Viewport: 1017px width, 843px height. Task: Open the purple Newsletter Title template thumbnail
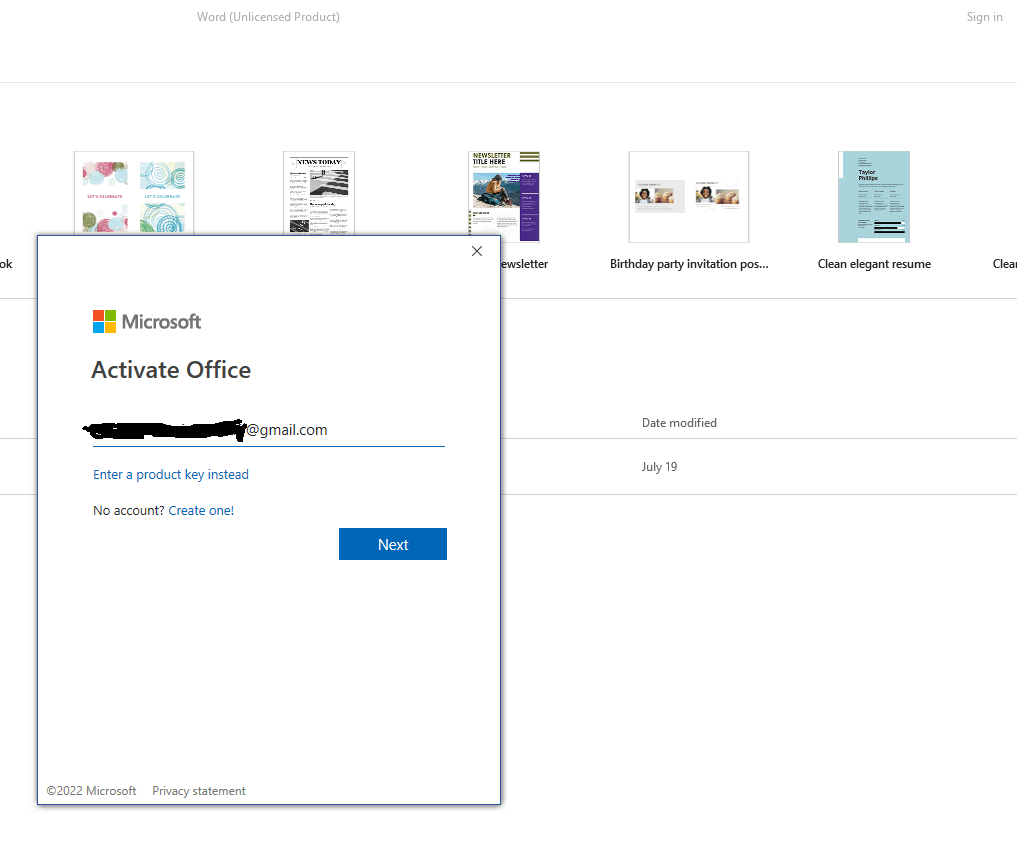point(504,196)
